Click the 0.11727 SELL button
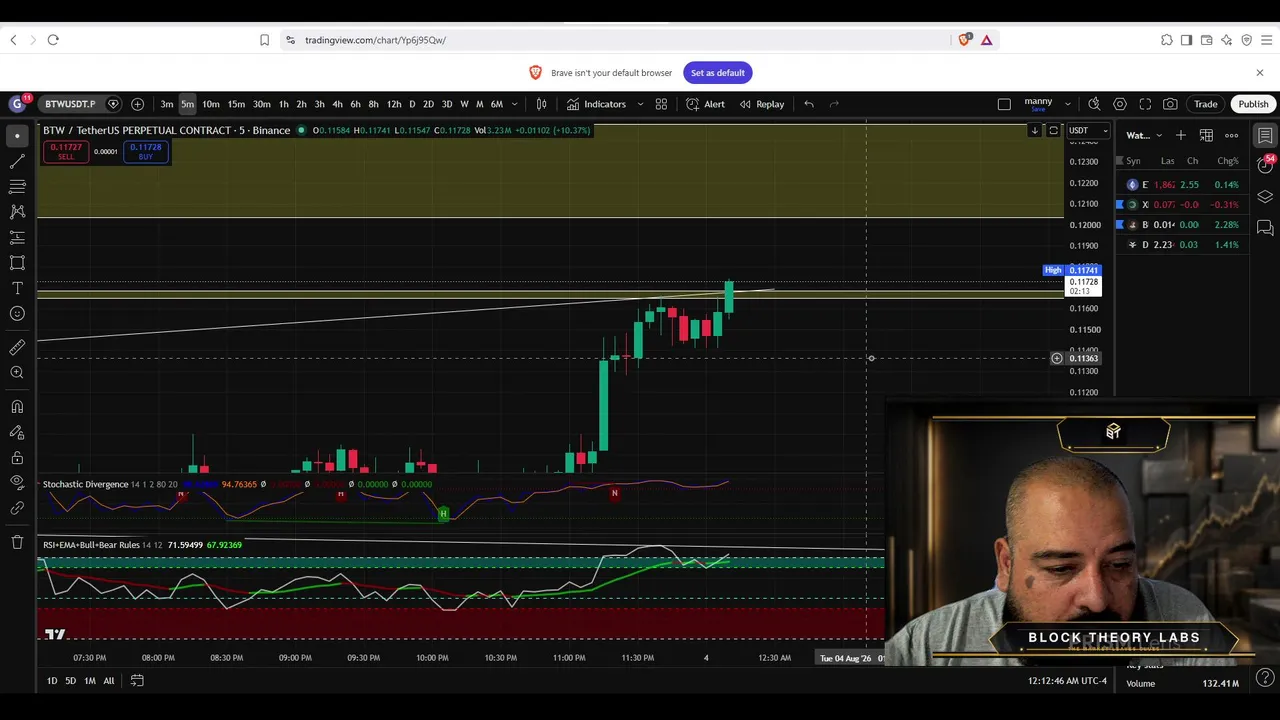 click(x=66, y=152)
